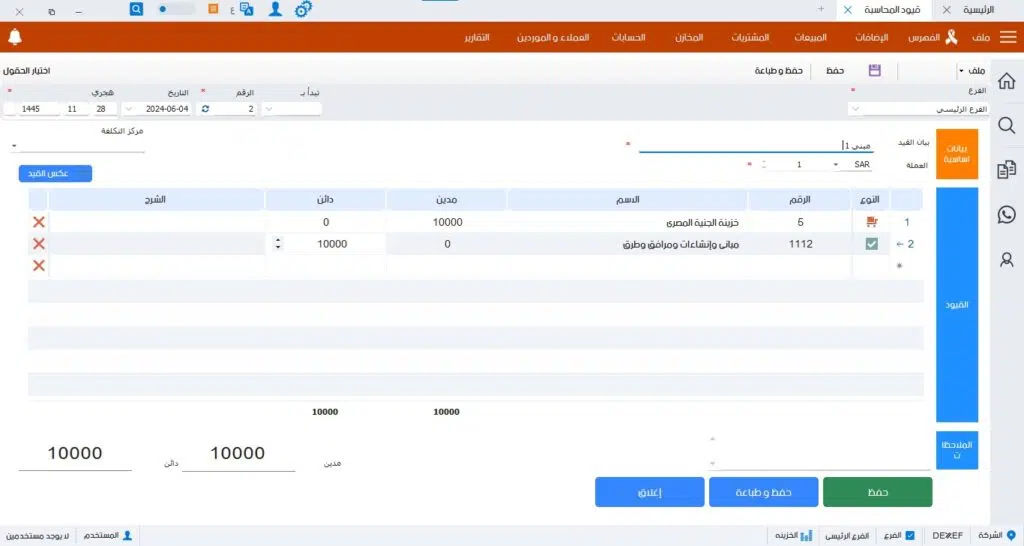1024x546 pixels.
Task: Click the Reverse Entry button (عكس القيد)
Action: [55, 174]
